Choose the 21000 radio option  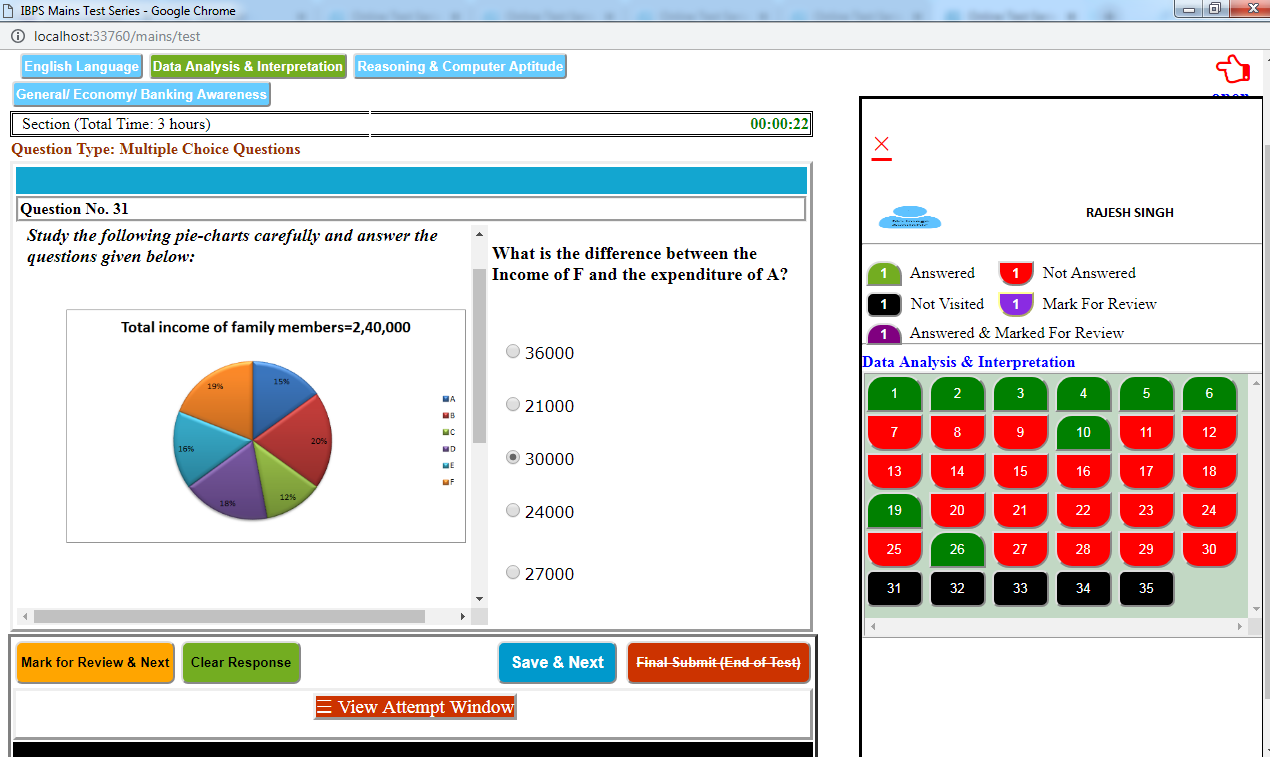(513, 405)
